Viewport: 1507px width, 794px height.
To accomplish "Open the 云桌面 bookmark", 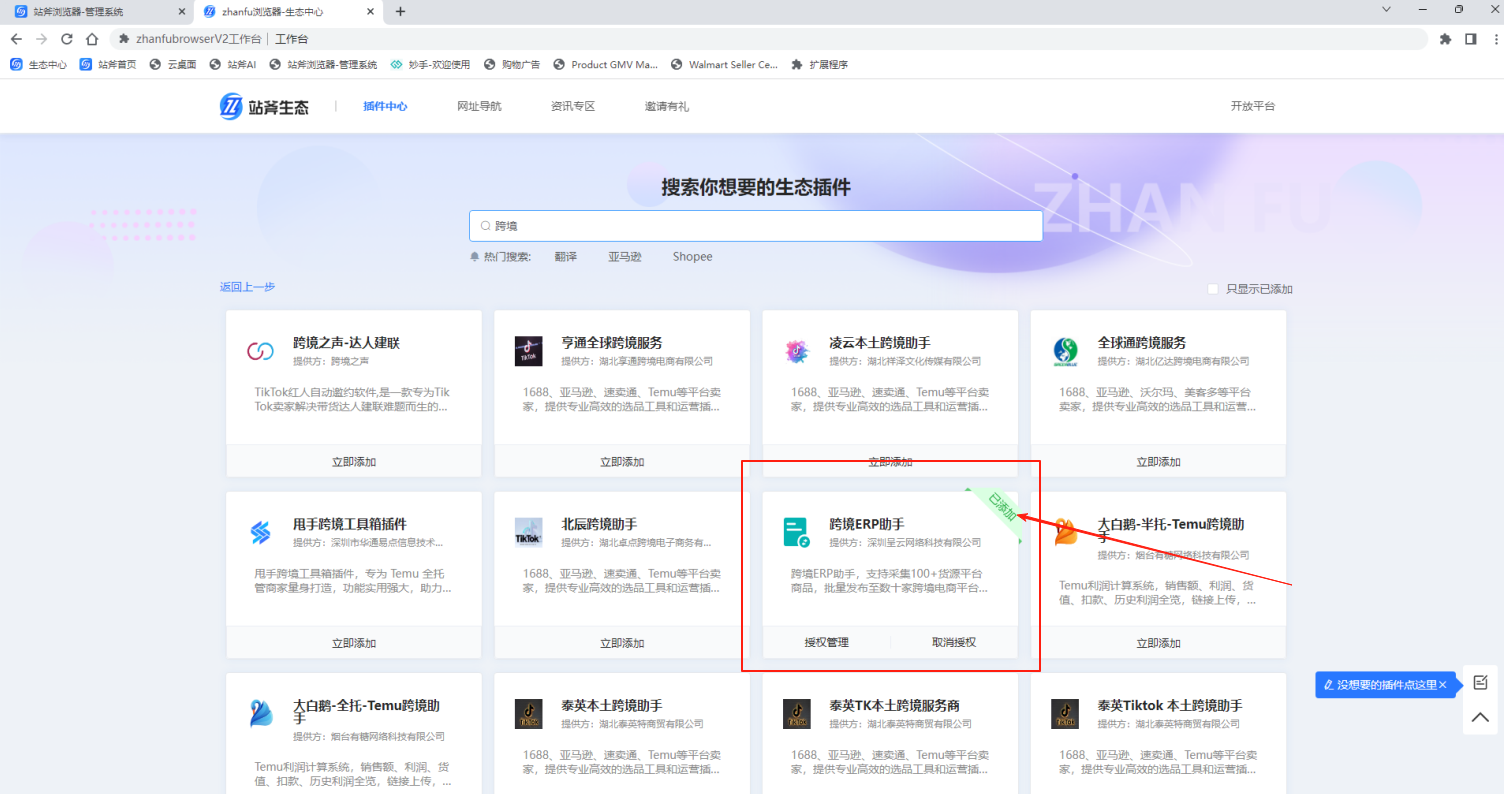I will coord(173,64).
